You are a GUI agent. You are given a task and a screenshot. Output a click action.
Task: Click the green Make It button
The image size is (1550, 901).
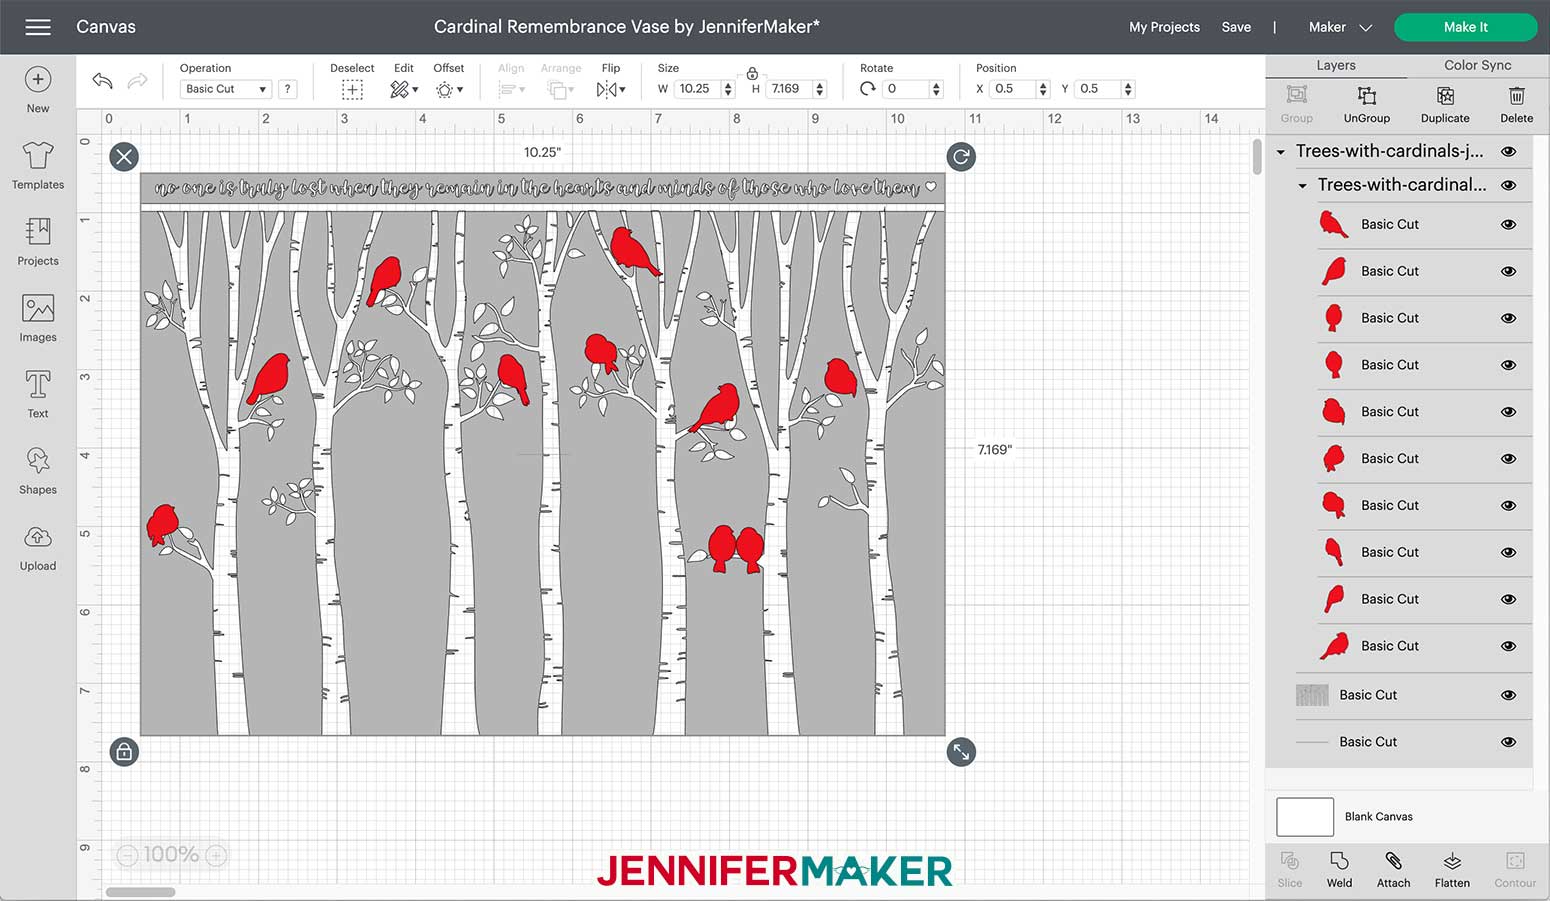pyautogui.click(x=1465, y=27)
